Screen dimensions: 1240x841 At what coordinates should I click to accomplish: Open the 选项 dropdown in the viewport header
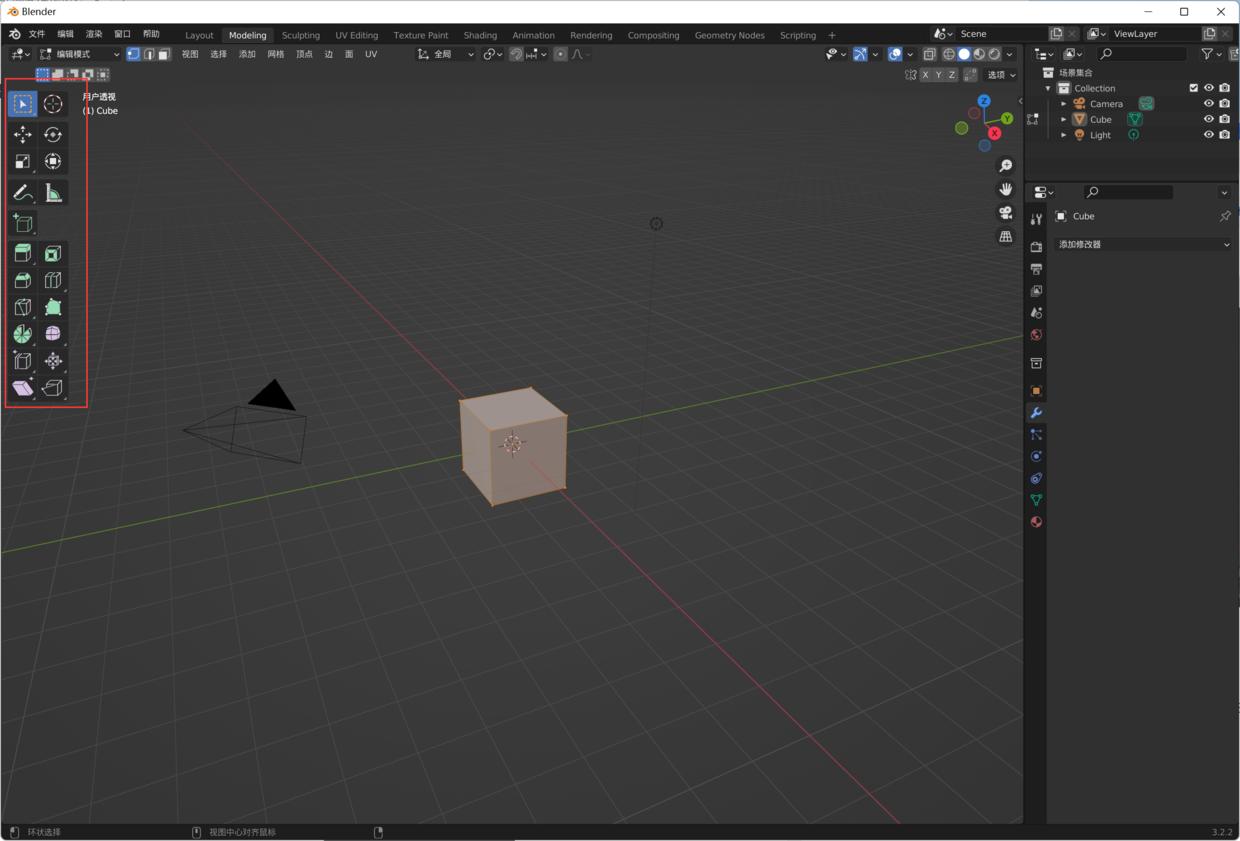tap(999, 74)
